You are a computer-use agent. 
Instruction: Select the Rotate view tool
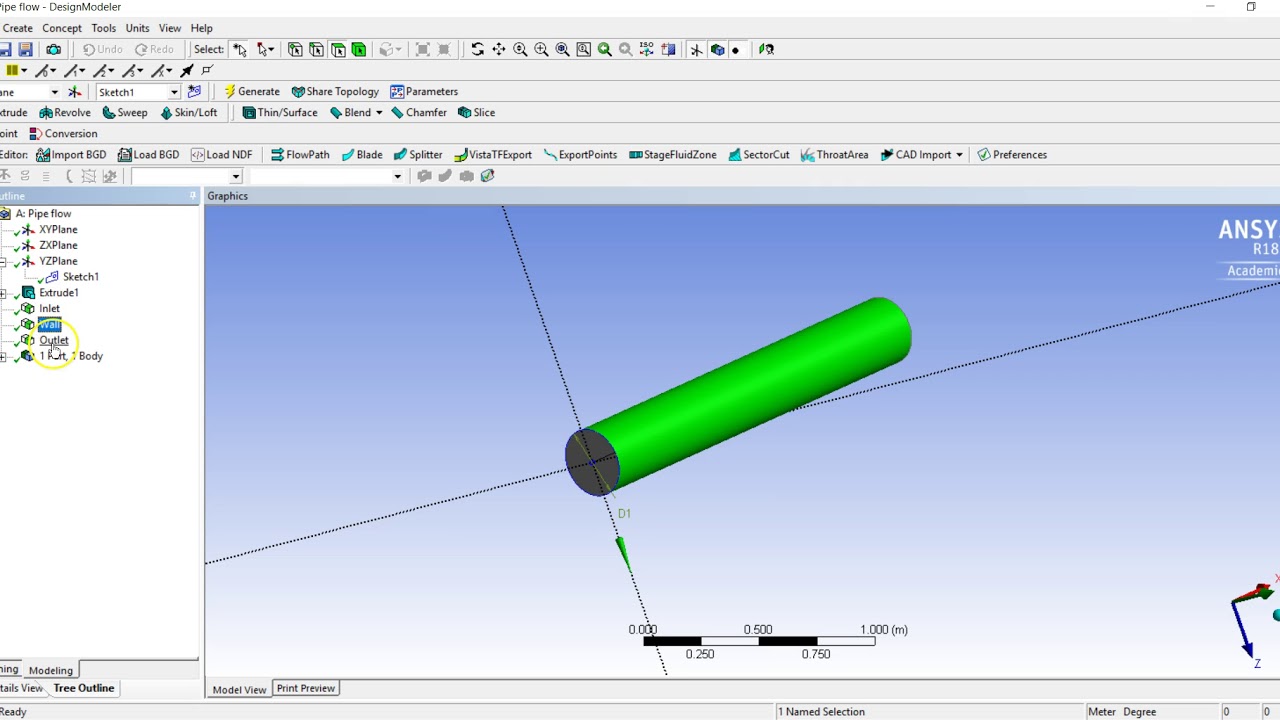point(478,49)
